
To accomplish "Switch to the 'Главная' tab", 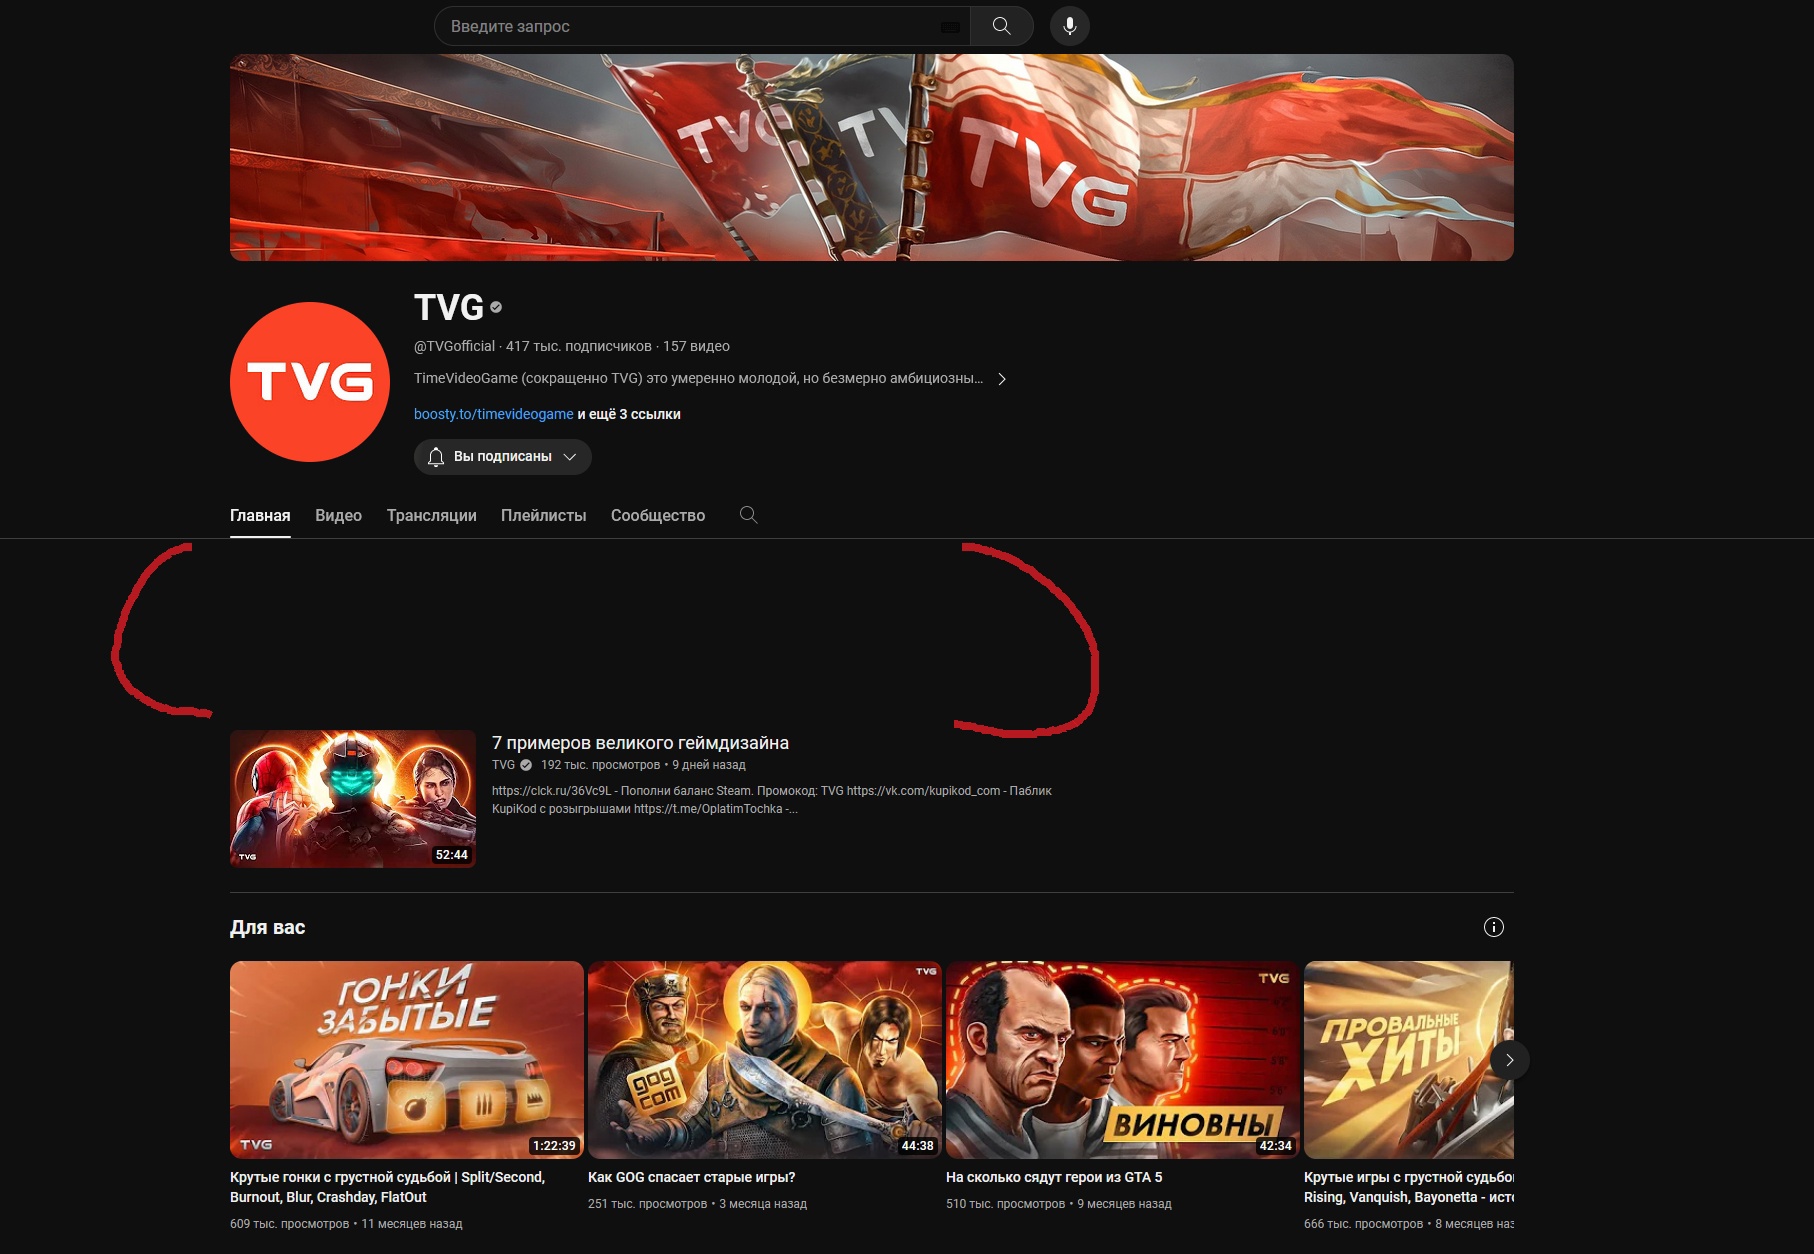I will click(x=260, y=516).
